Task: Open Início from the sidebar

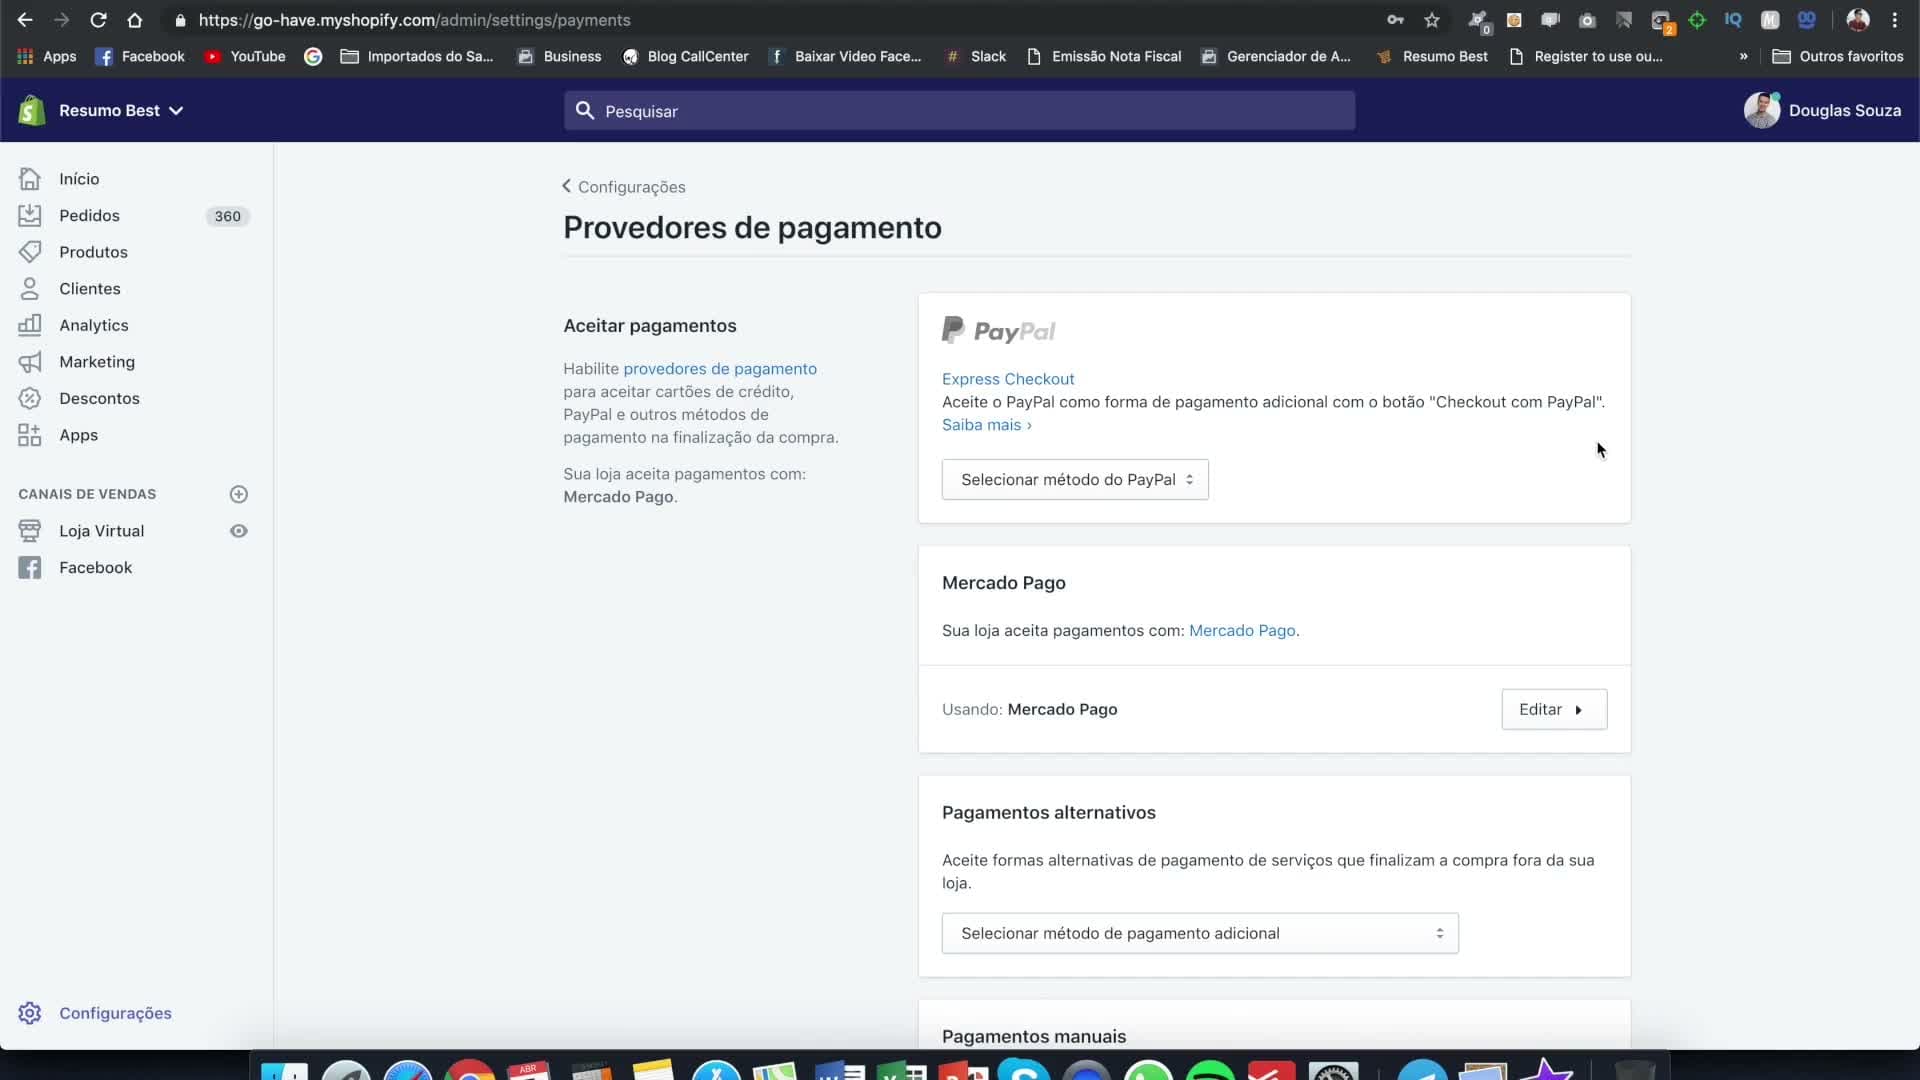Action: (79, 179)
